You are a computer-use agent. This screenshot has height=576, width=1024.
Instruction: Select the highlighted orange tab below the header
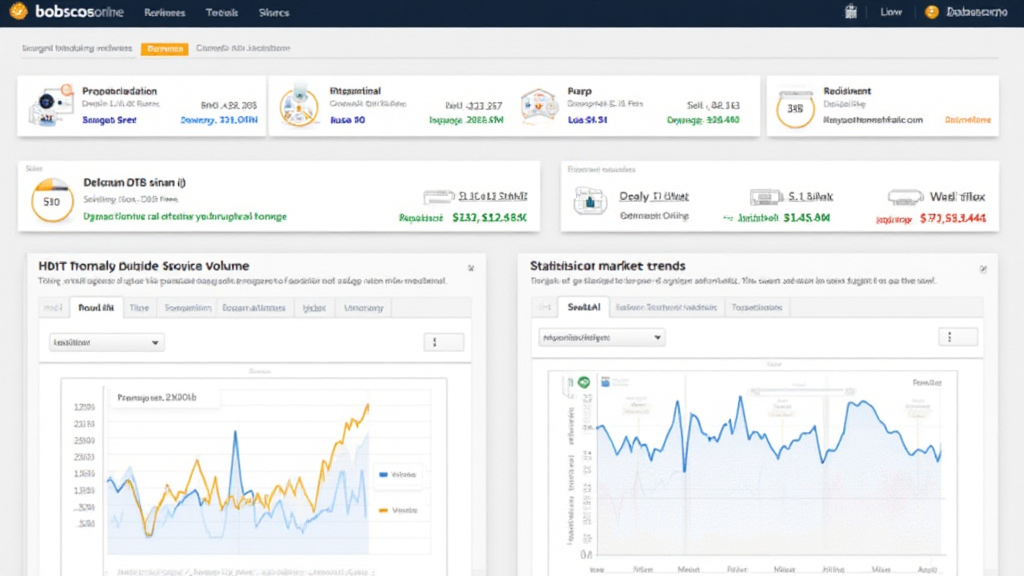tap(164, 48)
